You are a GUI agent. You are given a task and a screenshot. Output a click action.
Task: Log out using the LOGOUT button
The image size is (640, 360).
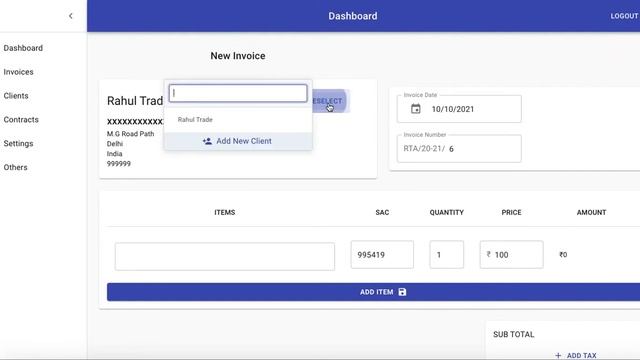tap(624, 16)
